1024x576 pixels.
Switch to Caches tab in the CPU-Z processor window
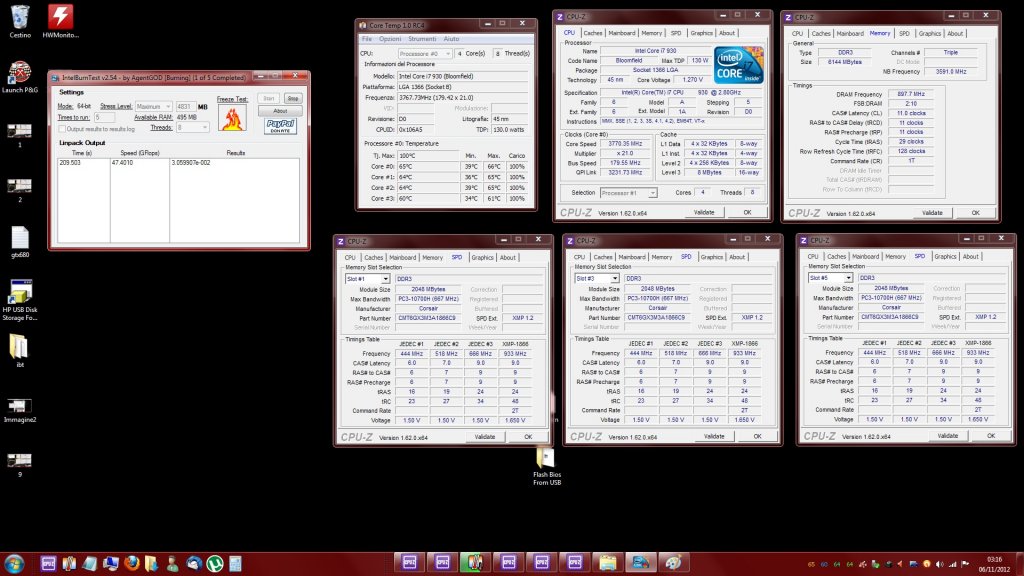(592, 33)
